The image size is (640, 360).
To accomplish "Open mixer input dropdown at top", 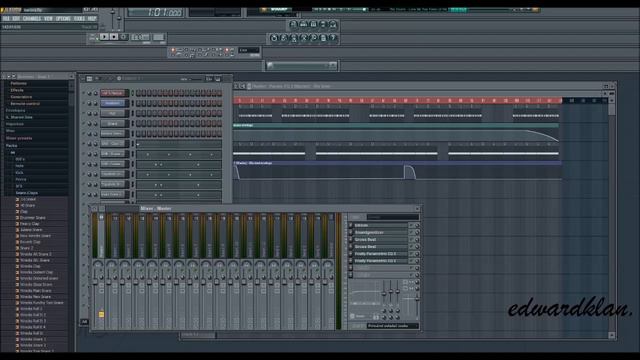I will (392, 217).
